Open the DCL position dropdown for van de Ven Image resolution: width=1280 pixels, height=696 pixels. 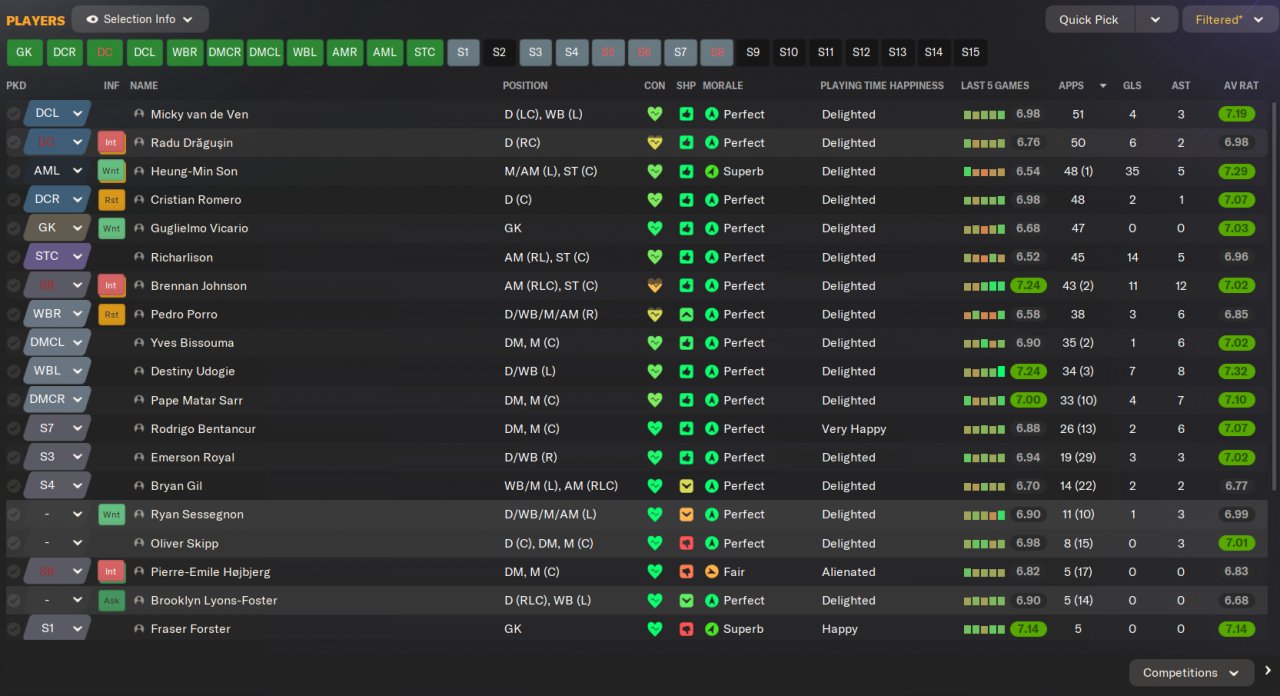click(57, 114)
